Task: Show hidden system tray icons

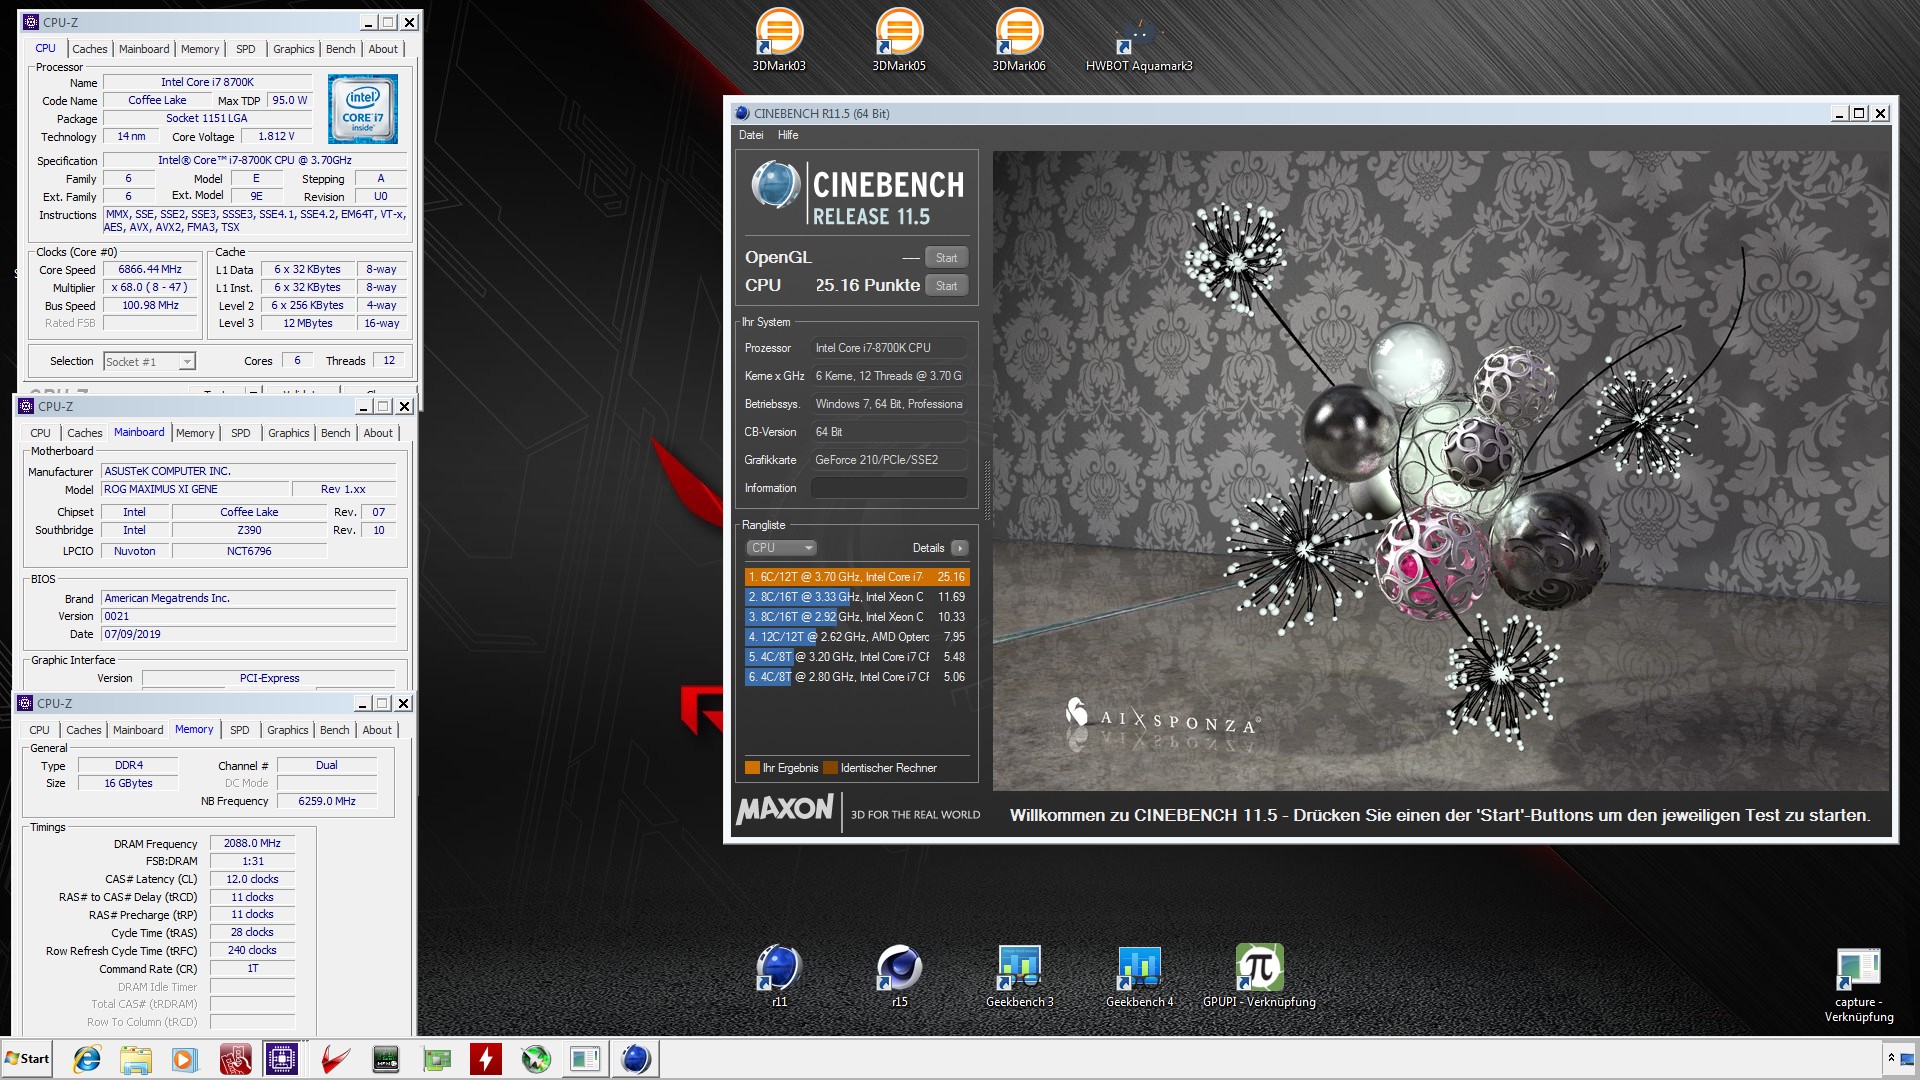Action: (1891, 1058)
